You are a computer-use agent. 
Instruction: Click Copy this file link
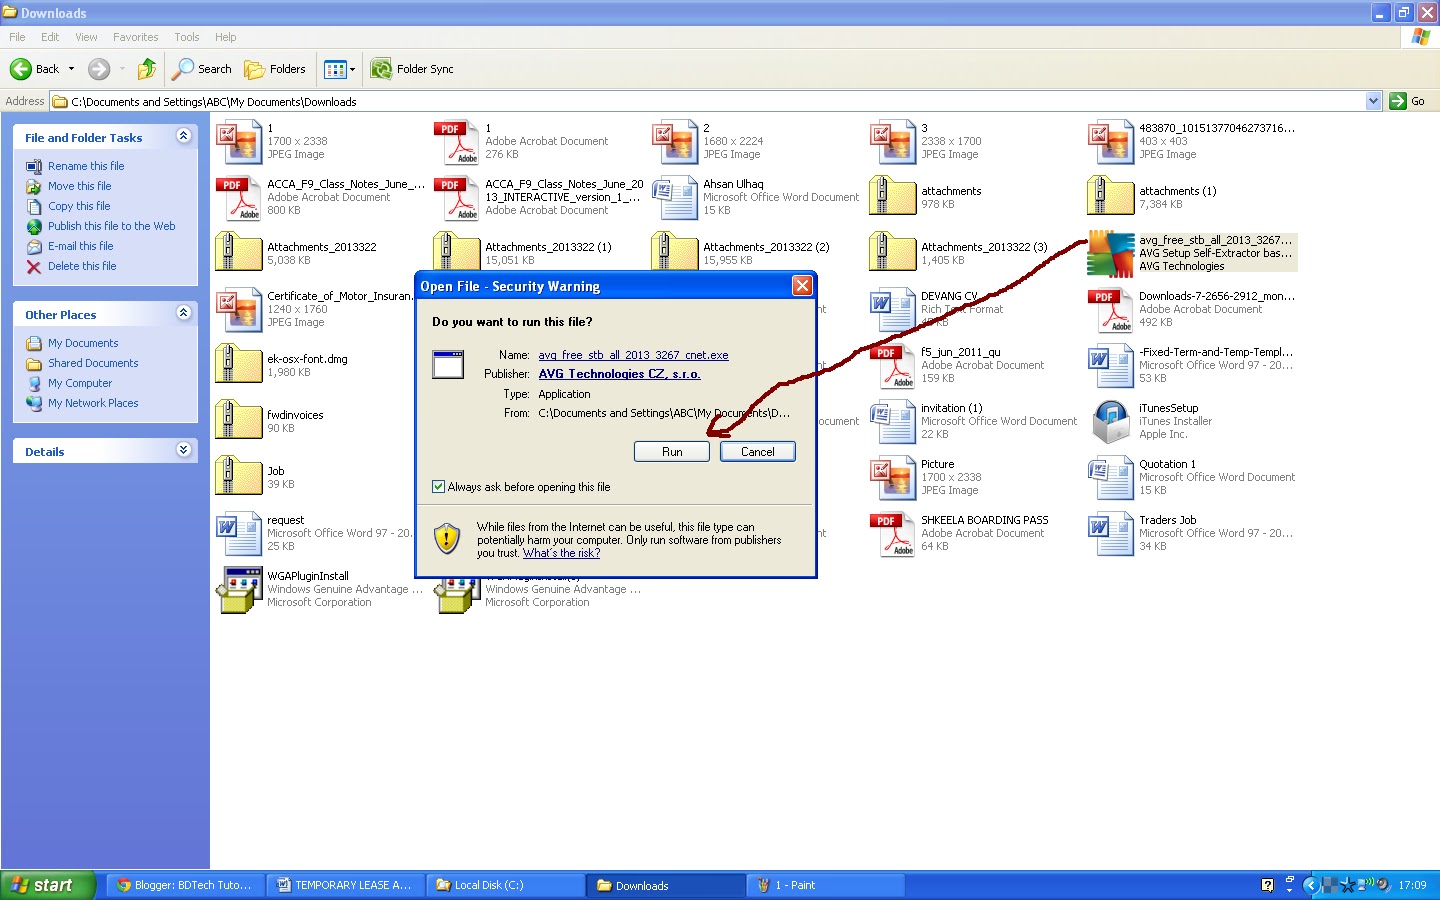coord(79,206)
